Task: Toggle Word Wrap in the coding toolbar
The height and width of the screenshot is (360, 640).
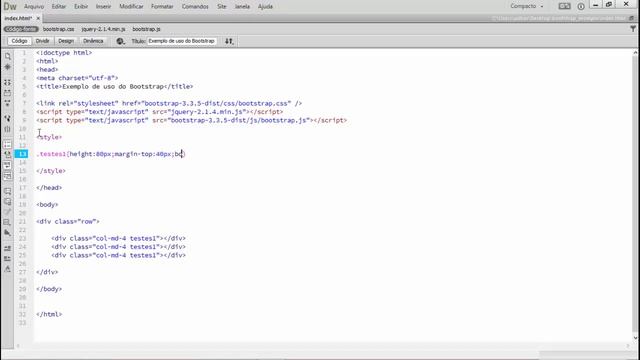Action: click(8, 165)
